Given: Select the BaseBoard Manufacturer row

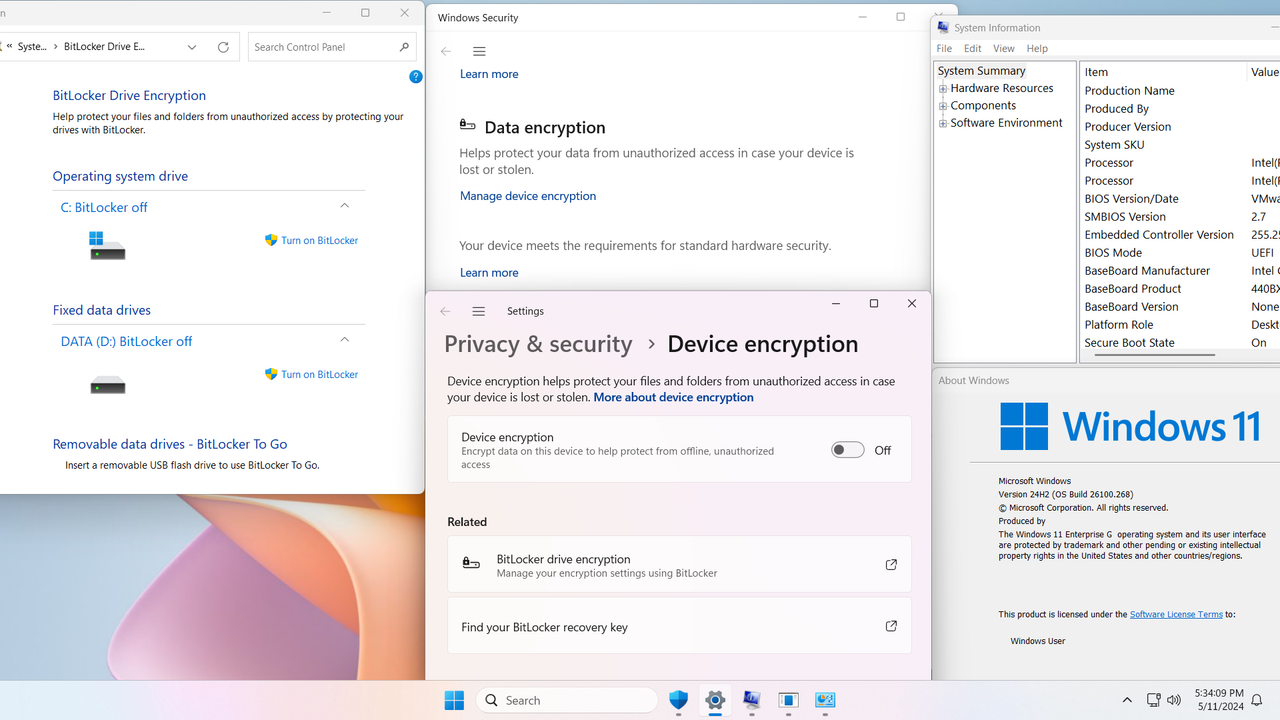Looking at the screenshot, I should point(1180,271).
